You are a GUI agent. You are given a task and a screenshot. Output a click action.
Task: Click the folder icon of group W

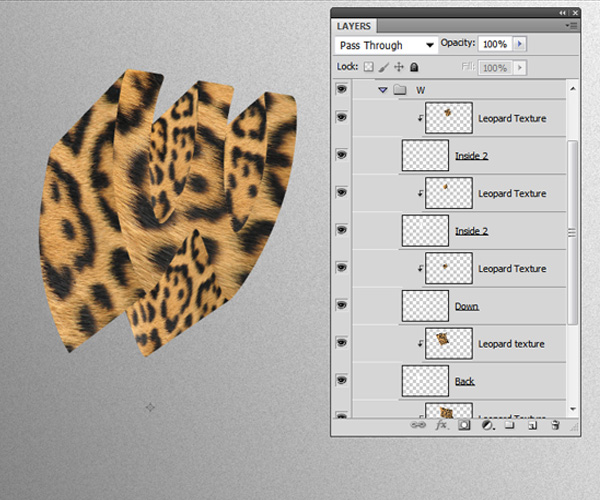[400, 90]
